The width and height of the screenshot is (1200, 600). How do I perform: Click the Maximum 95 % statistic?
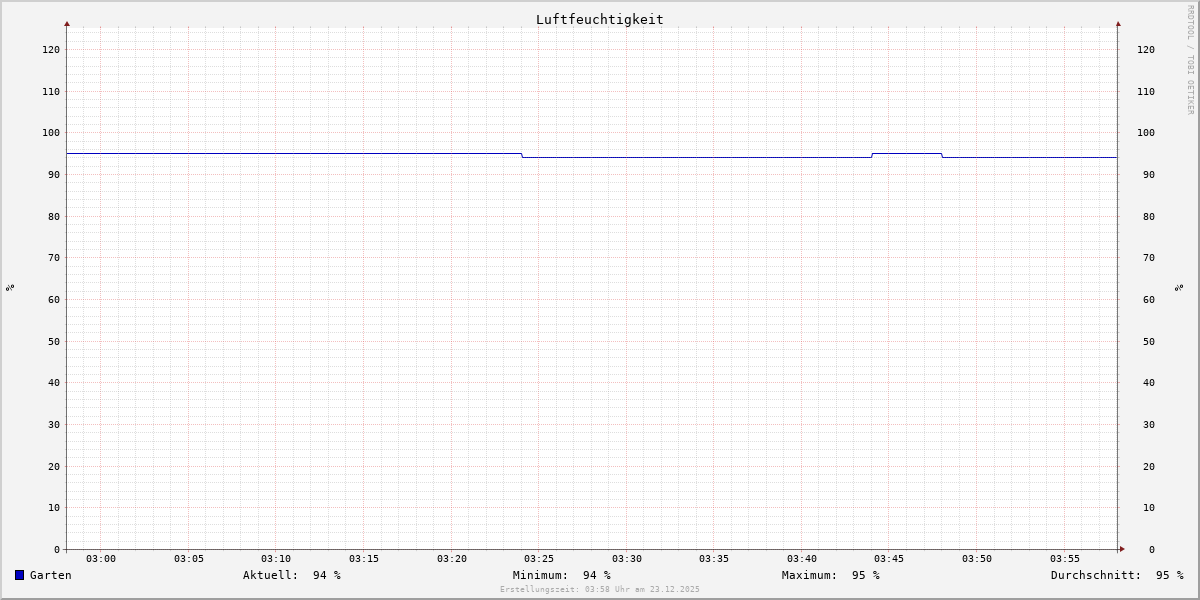click(x=831, y=575)
